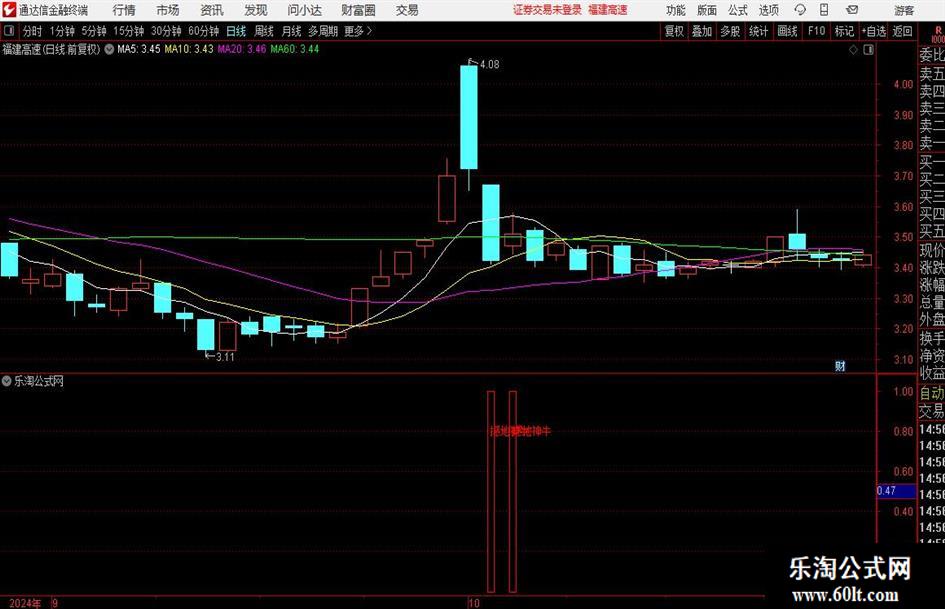Image resolution: width=945 pixels, height=609 pixels.
Task: Click the 游客 guest account label
Action: pos(904,10)
